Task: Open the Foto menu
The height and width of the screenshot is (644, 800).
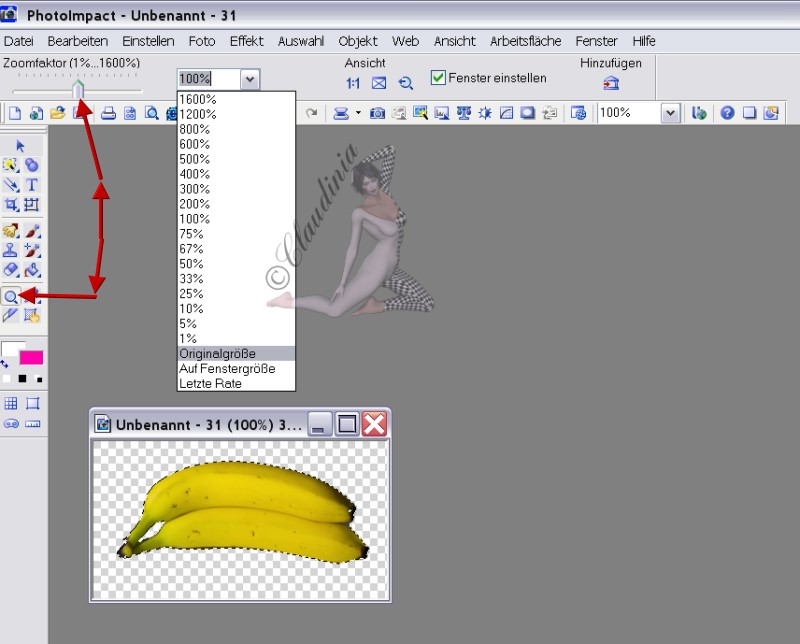Action: point(202,41)
